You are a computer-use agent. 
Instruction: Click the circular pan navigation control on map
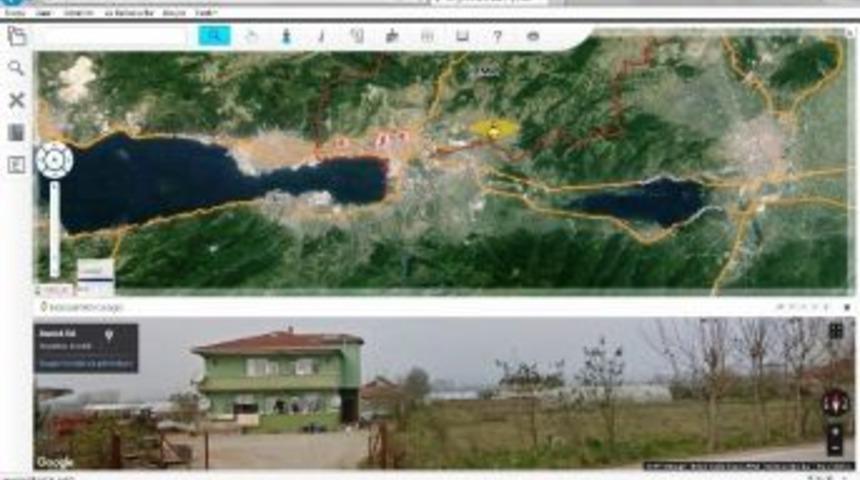[x=54, y=160]
